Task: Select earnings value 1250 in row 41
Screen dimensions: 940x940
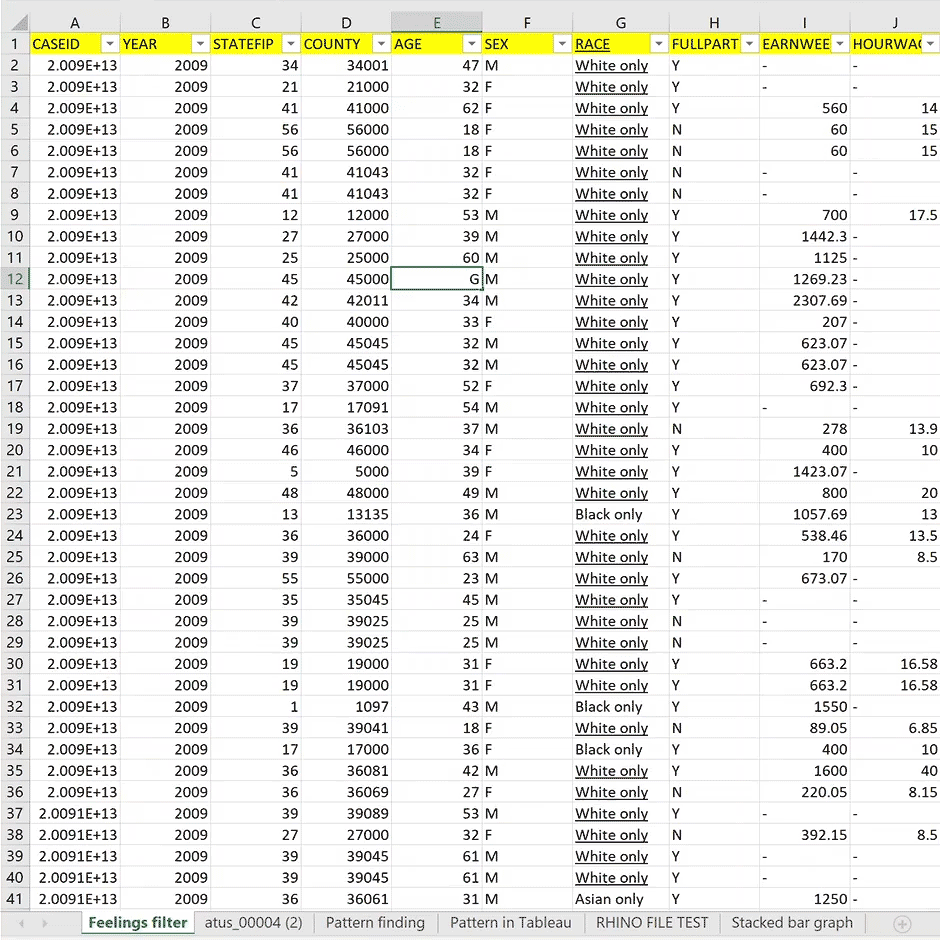Action: click(805, 899)
